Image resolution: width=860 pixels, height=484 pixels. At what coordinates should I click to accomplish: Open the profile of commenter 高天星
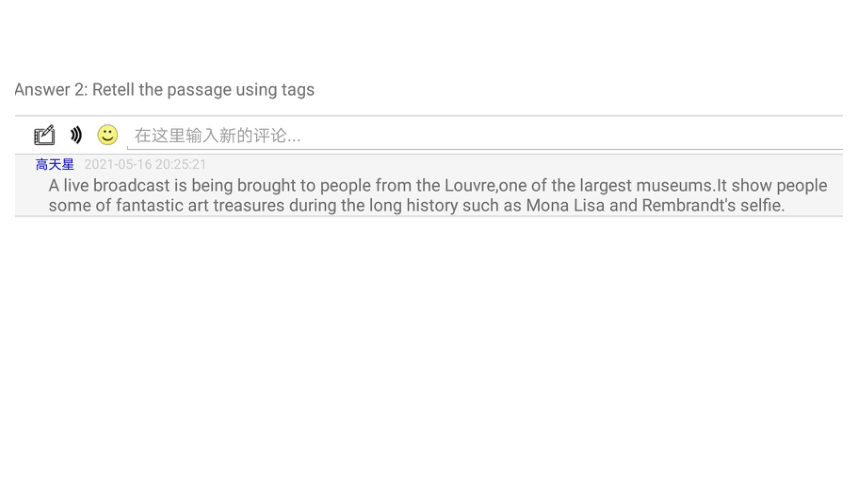(54, 165)
